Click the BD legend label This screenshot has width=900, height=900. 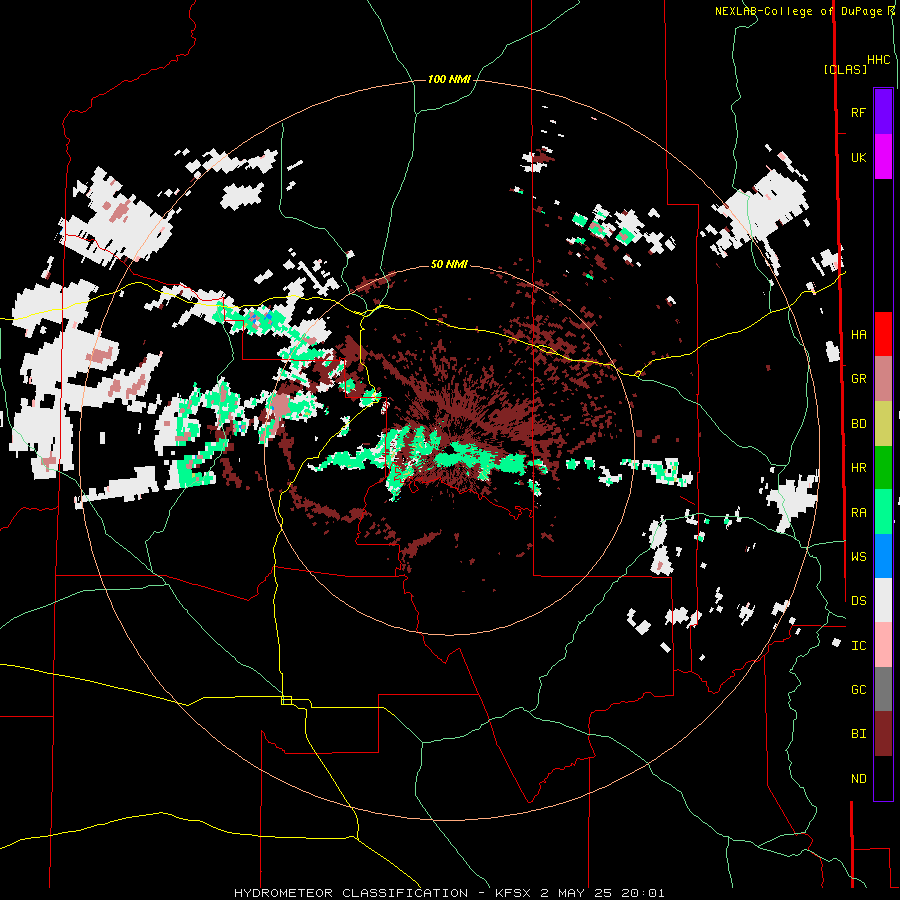pyautogui.click(x=858, y=424)
